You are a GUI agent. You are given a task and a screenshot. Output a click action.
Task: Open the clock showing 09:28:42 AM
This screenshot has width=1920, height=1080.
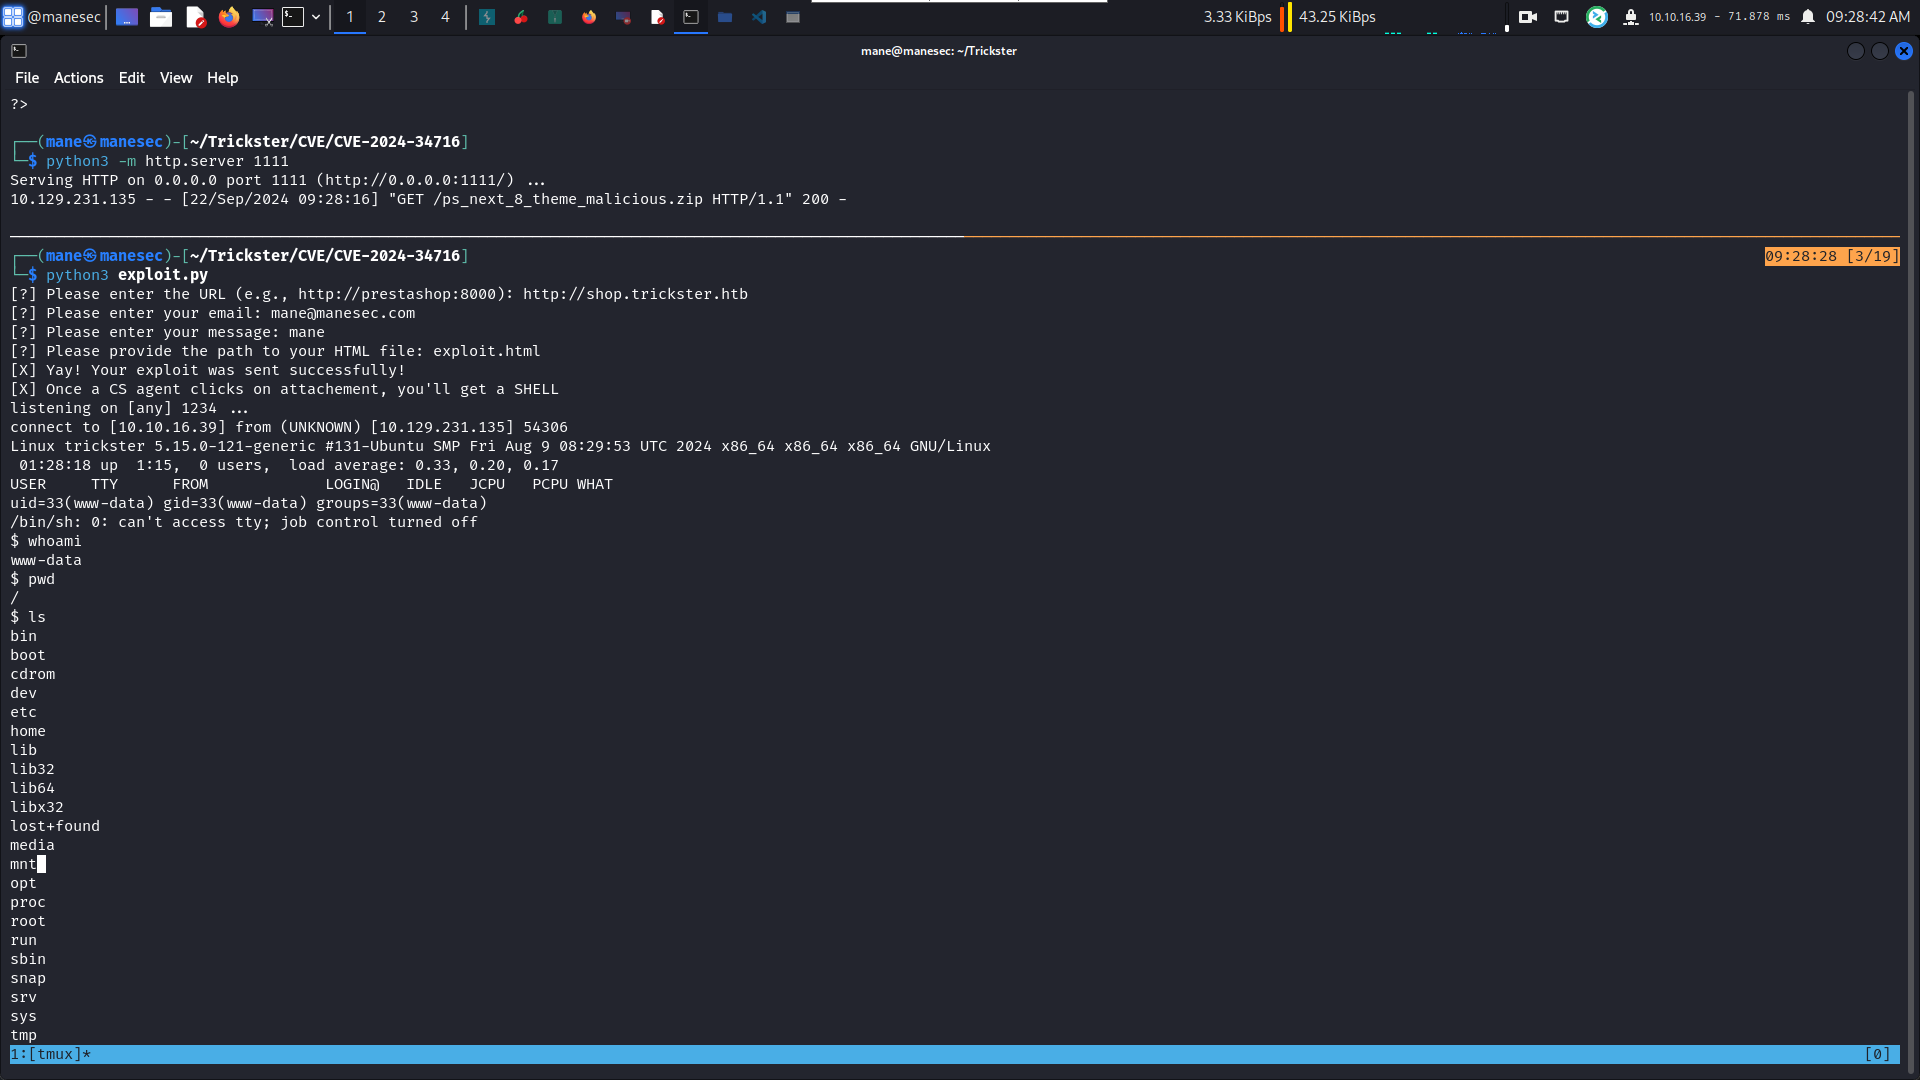click(1868, 17)
